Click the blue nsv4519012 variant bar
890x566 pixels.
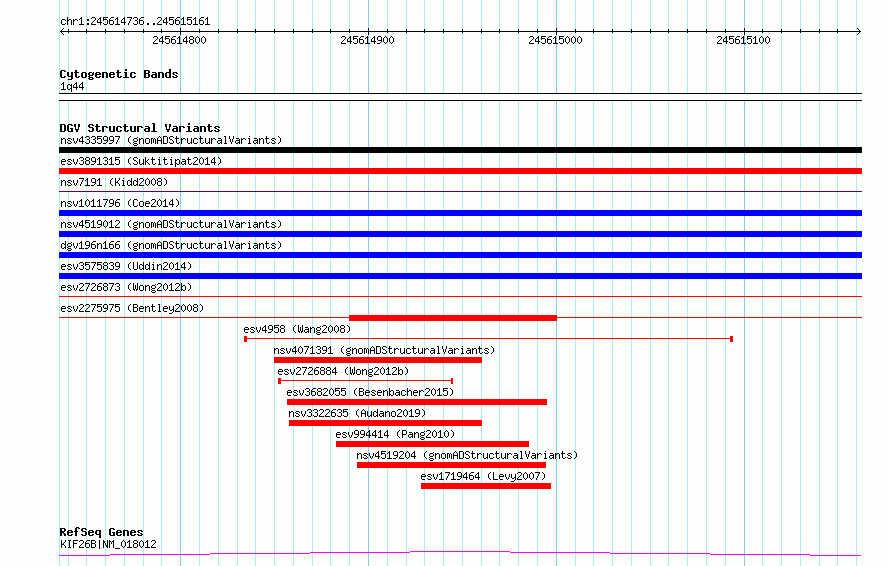coord(460,234)
